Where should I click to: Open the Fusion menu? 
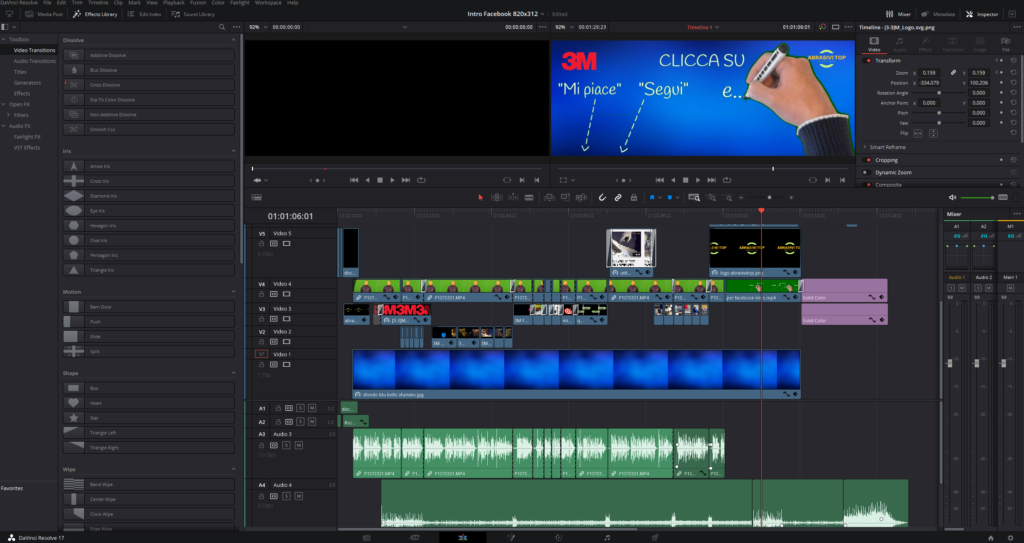point(198,3)
